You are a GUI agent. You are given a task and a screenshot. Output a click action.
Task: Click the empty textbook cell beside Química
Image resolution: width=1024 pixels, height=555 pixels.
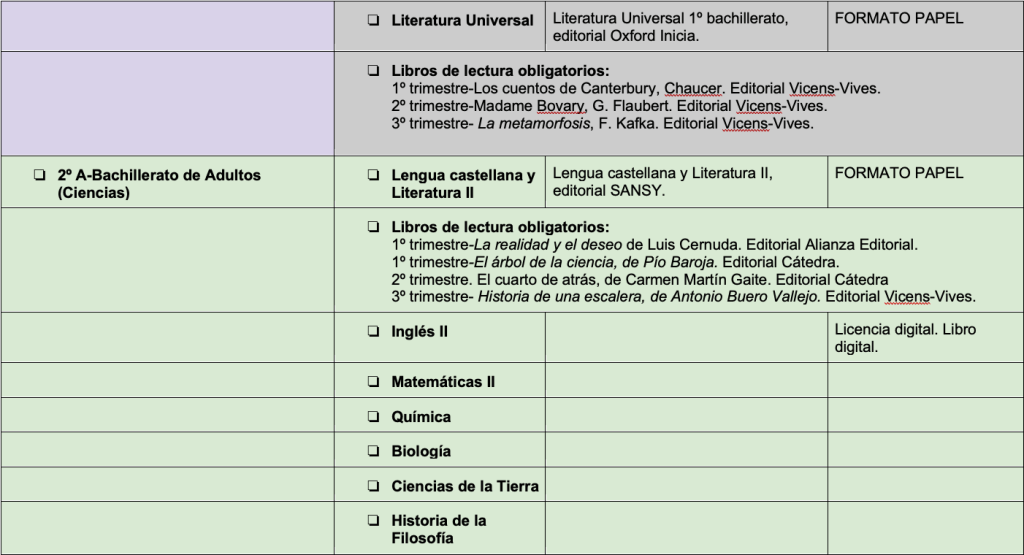pyautogui.click(x=686, y=417)
